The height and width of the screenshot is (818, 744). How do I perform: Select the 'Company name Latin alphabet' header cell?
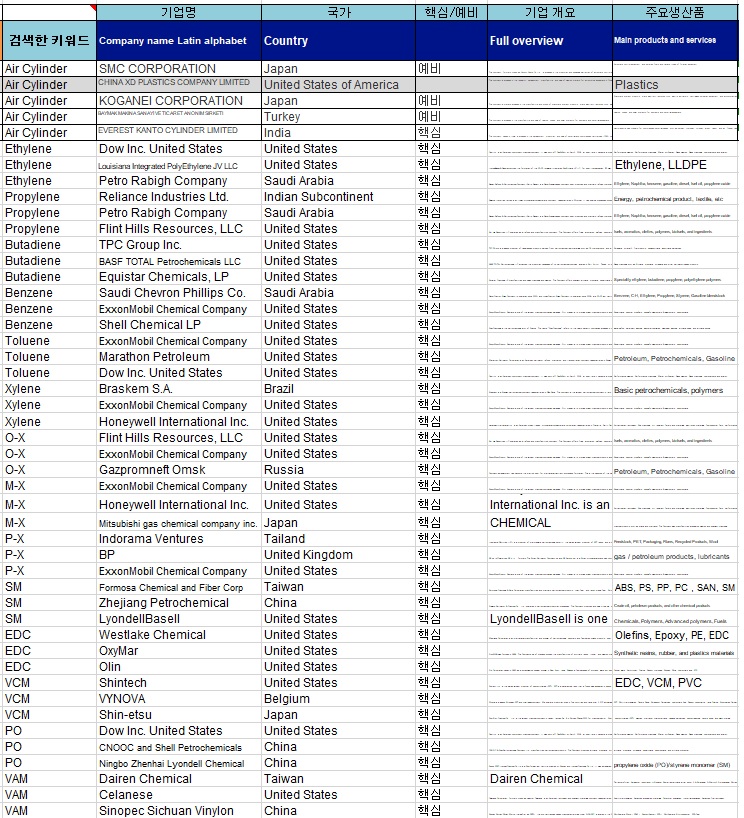pyautogui.click(x=179, y=41)
